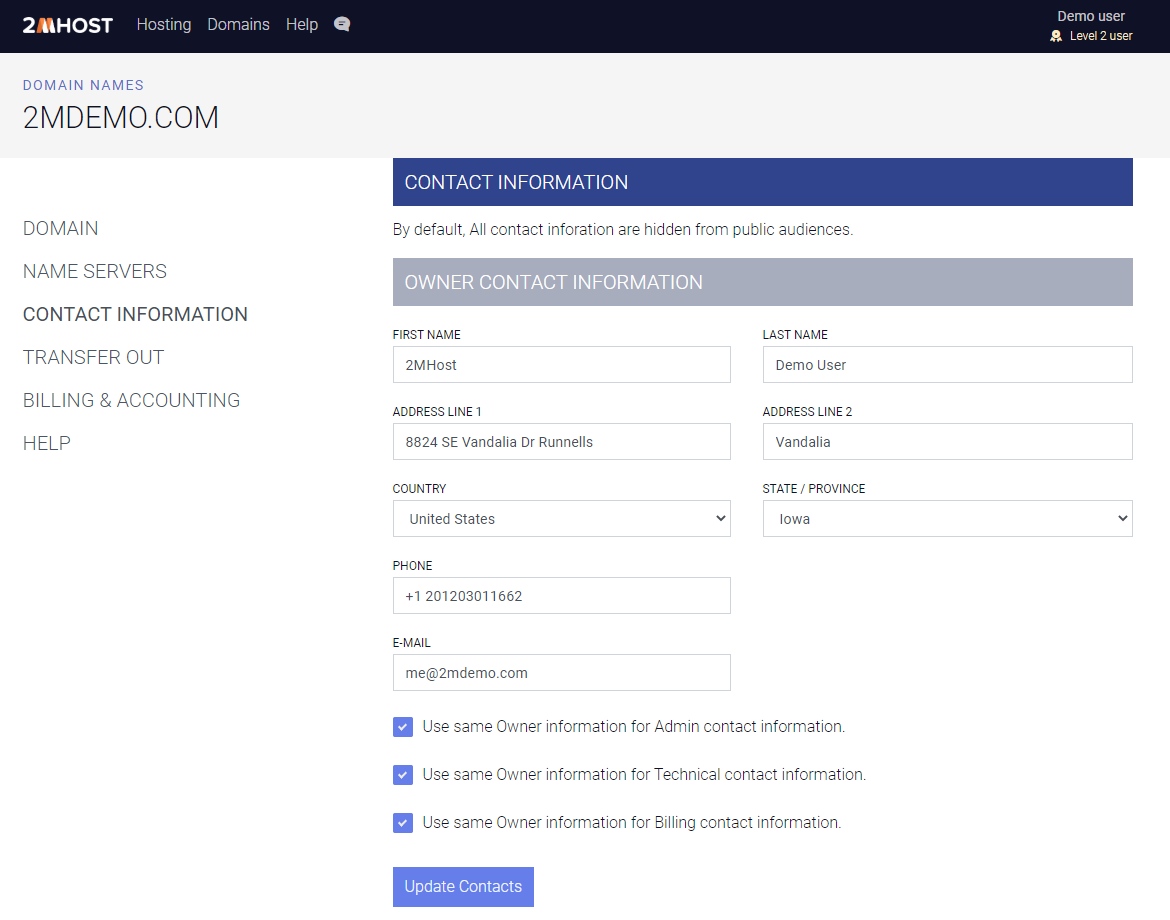
Task: Toggle same Owner info for Technical contact
Action: click(403, 775)
